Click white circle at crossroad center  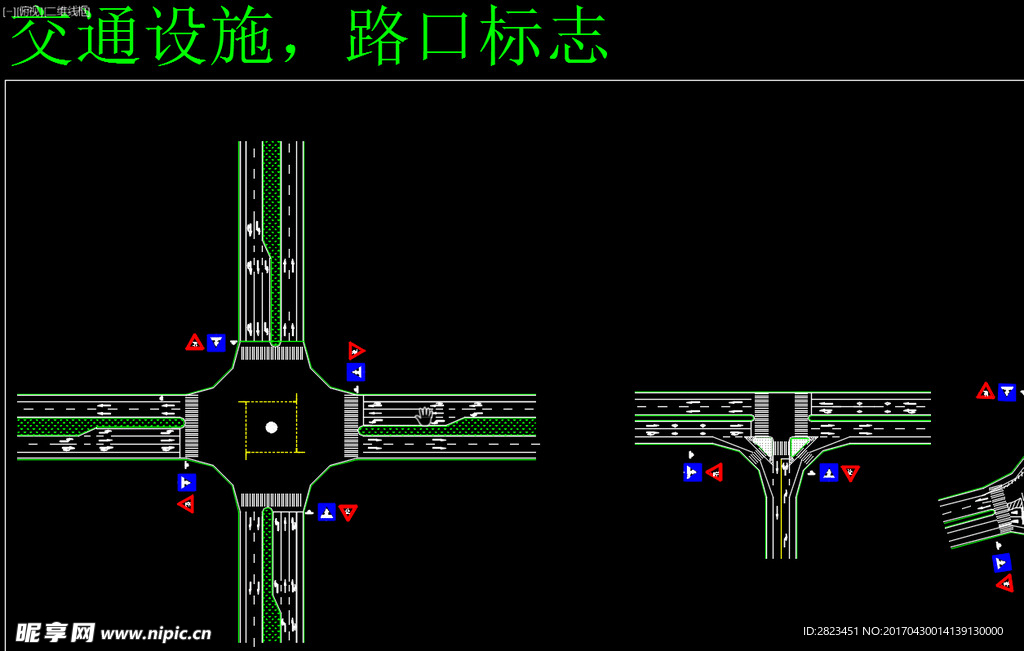click(x=272, y=428)
